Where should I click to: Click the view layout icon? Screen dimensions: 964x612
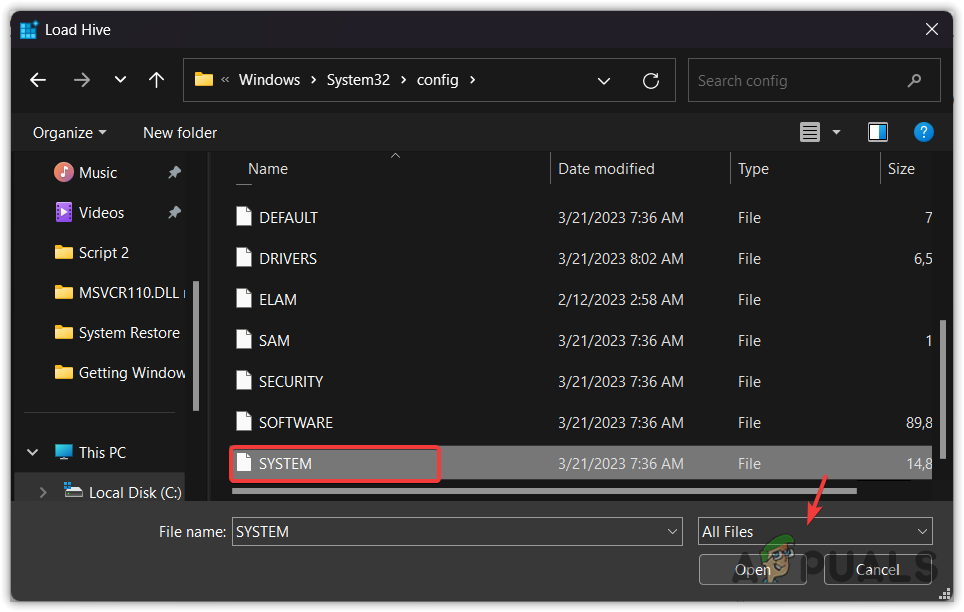point(810,132)
